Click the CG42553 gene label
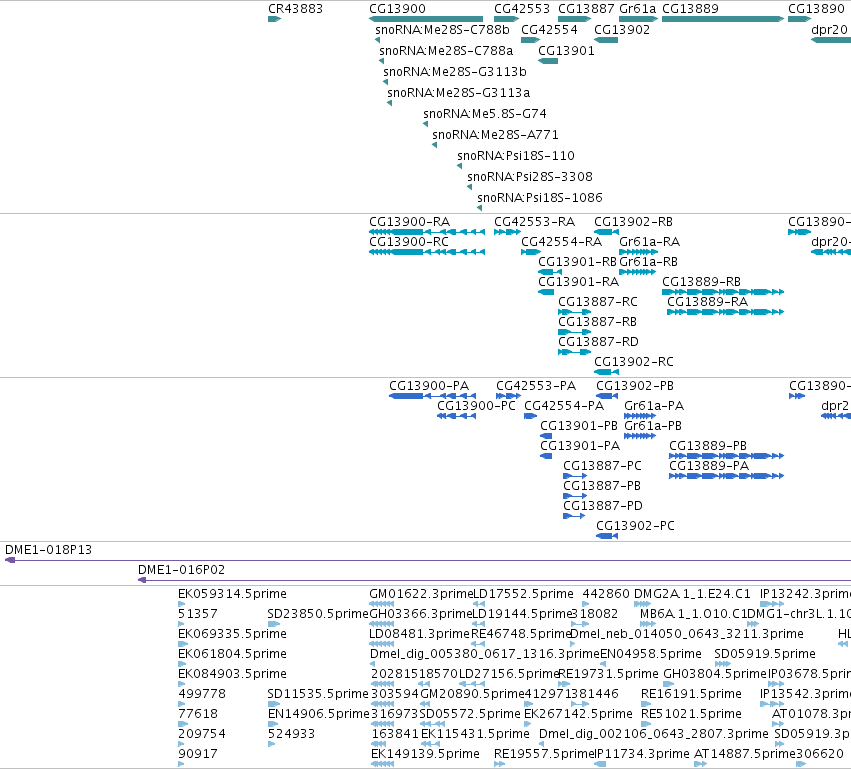 point(522,9)
